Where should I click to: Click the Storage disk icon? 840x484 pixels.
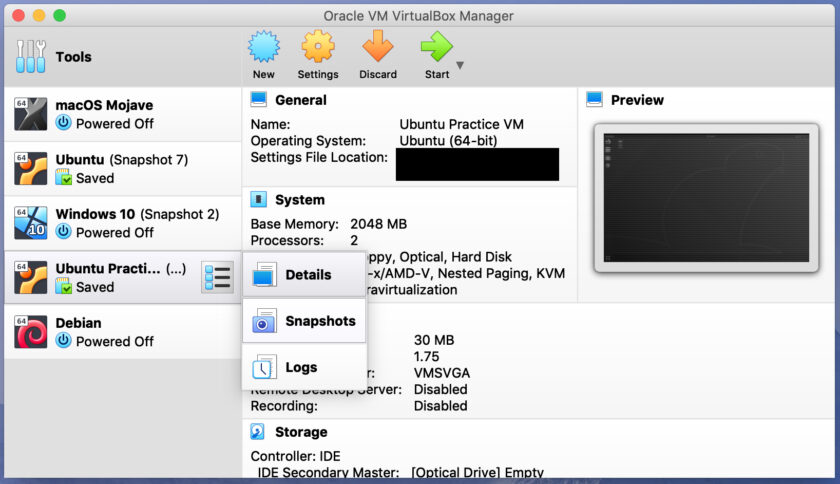tap(258, 432)
